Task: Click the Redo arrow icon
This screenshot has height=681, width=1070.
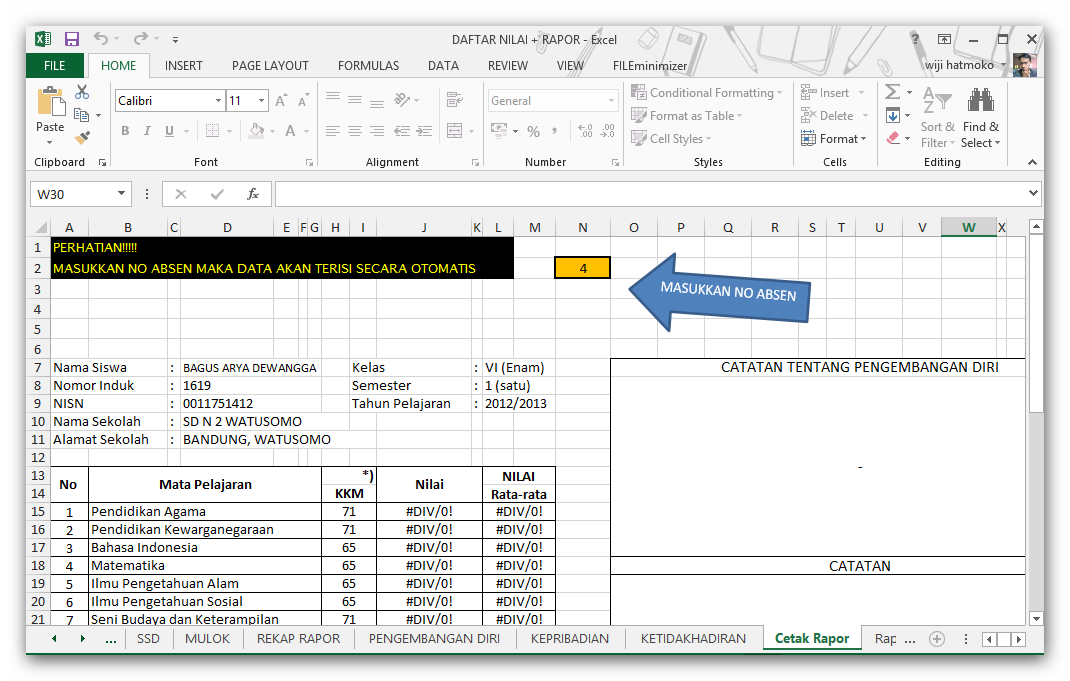Action: click(x=141, y=38)
